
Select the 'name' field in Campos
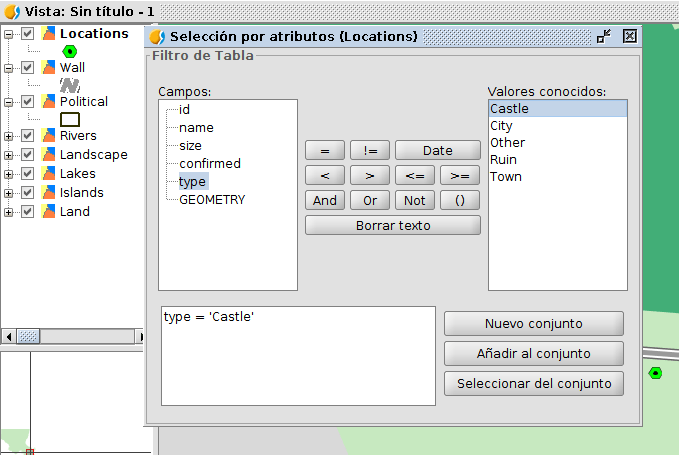coord(196,128)
